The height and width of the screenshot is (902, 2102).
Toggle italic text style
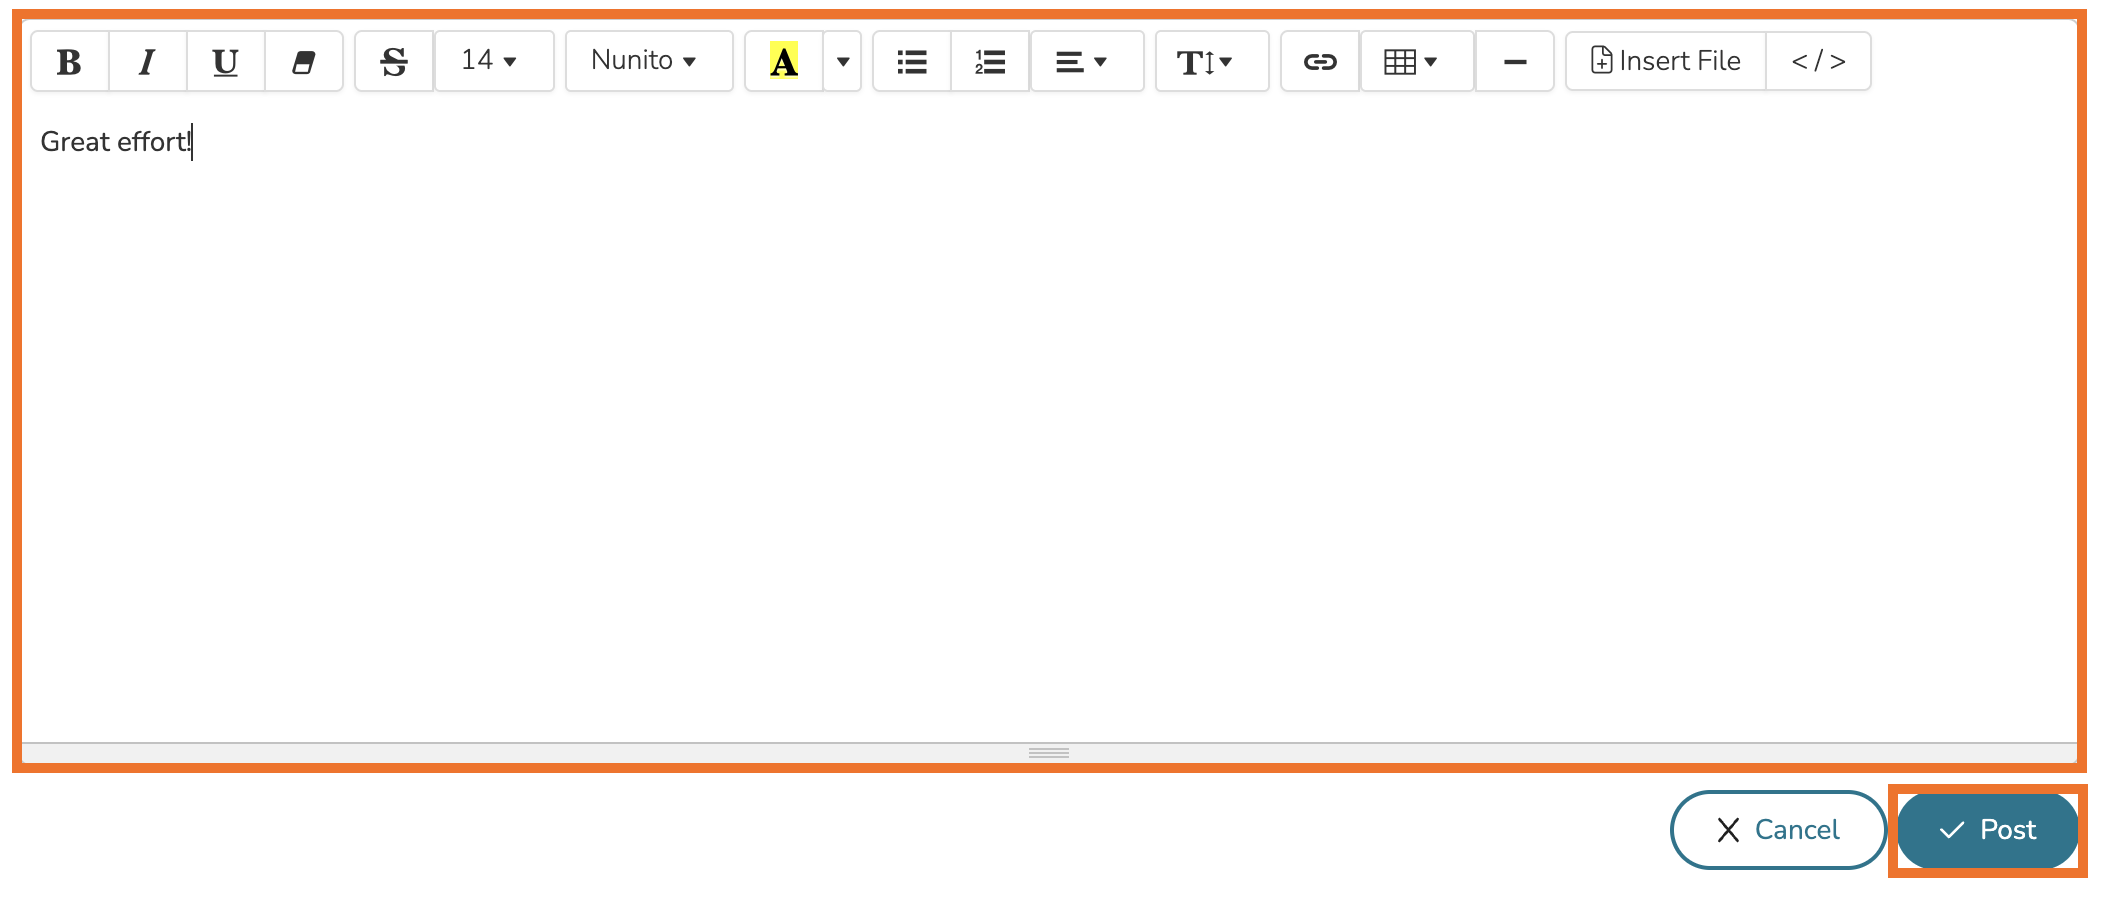tap(147, 62)
